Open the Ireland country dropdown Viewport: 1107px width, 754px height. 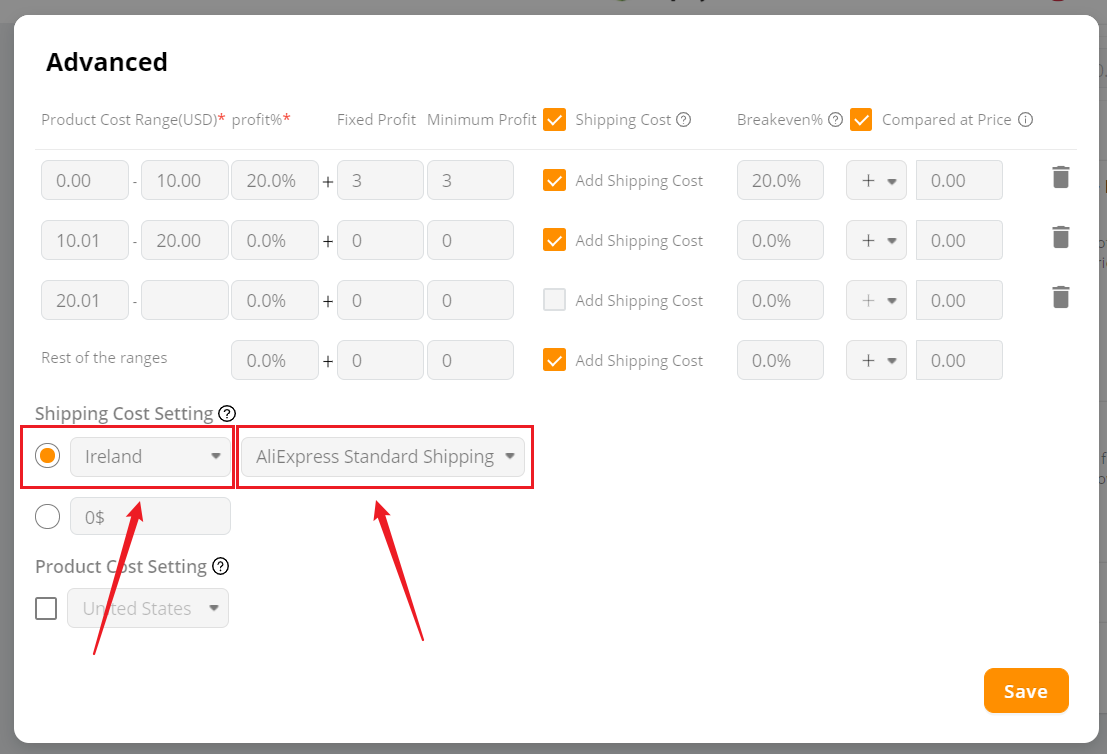pyautogui.click(x=150, y=457)
